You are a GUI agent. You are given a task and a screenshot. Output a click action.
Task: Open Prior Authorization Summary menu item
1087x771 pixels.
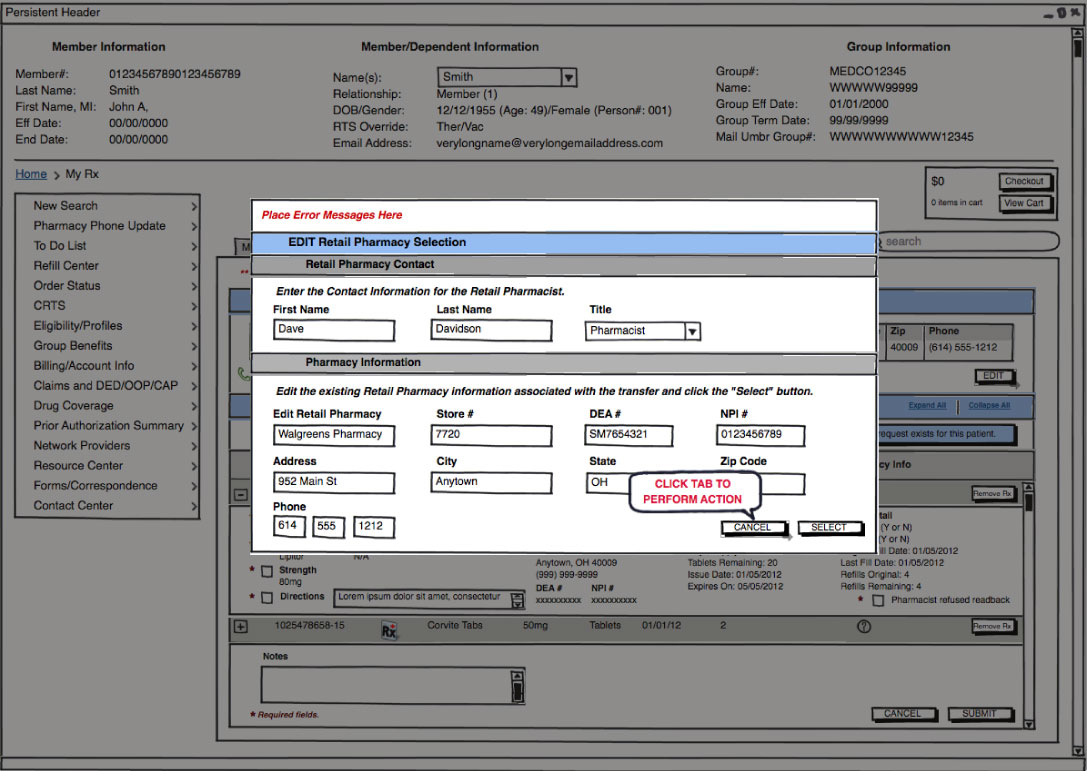click(x=107, y=426)
